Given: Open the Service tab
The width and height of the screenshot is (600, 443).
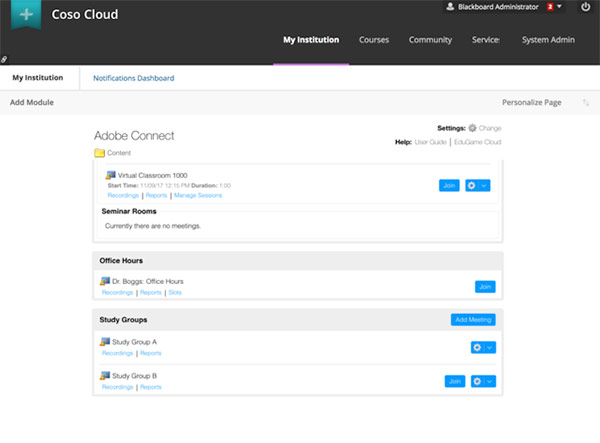Looking at the screenshot, I should click(486, 40).
